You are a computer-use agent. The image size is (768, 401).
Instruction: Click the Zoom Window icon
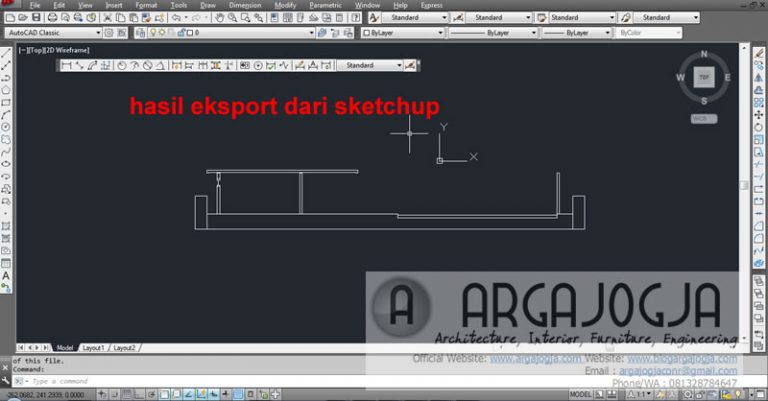pos(245,18)
